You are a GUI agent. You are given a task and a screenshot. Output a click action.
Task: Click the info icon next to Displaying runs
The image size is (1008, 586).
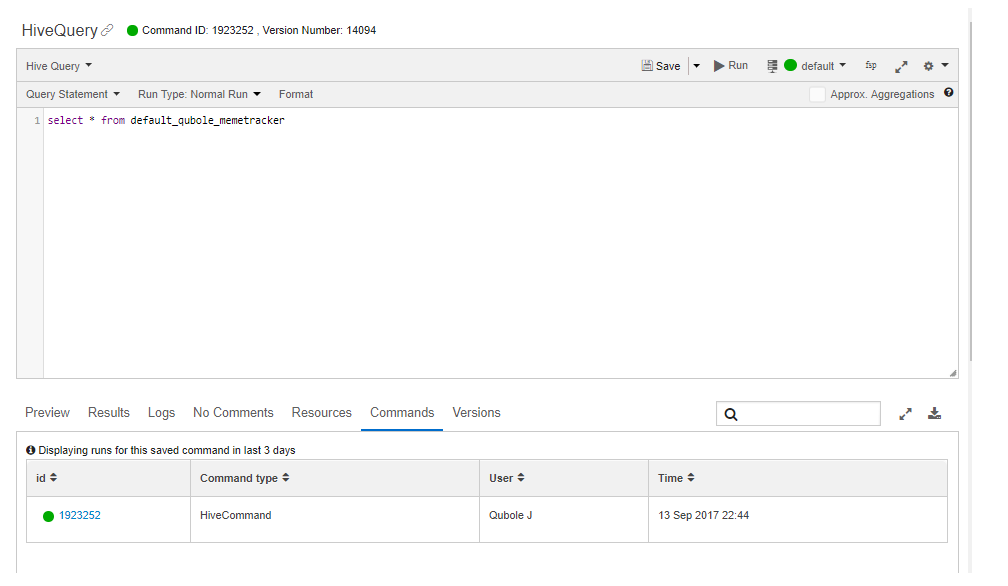coord(30,450)
